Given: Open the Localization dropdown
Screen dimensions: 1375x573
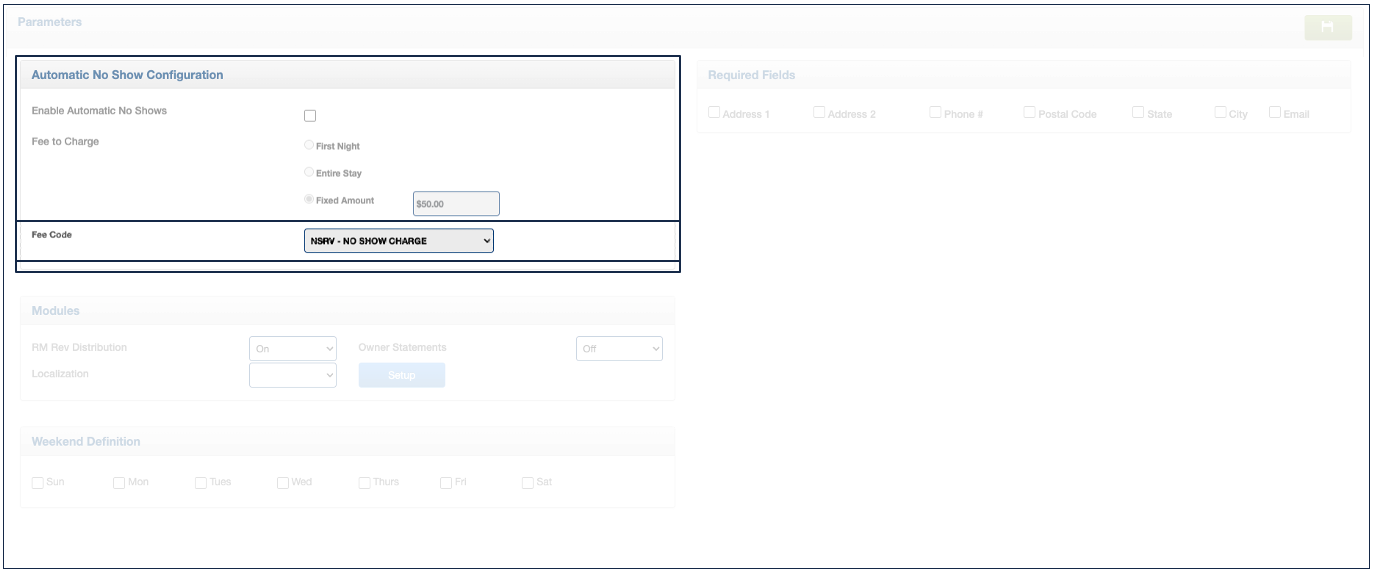Looking at the screenshot, I should [292, 375].
